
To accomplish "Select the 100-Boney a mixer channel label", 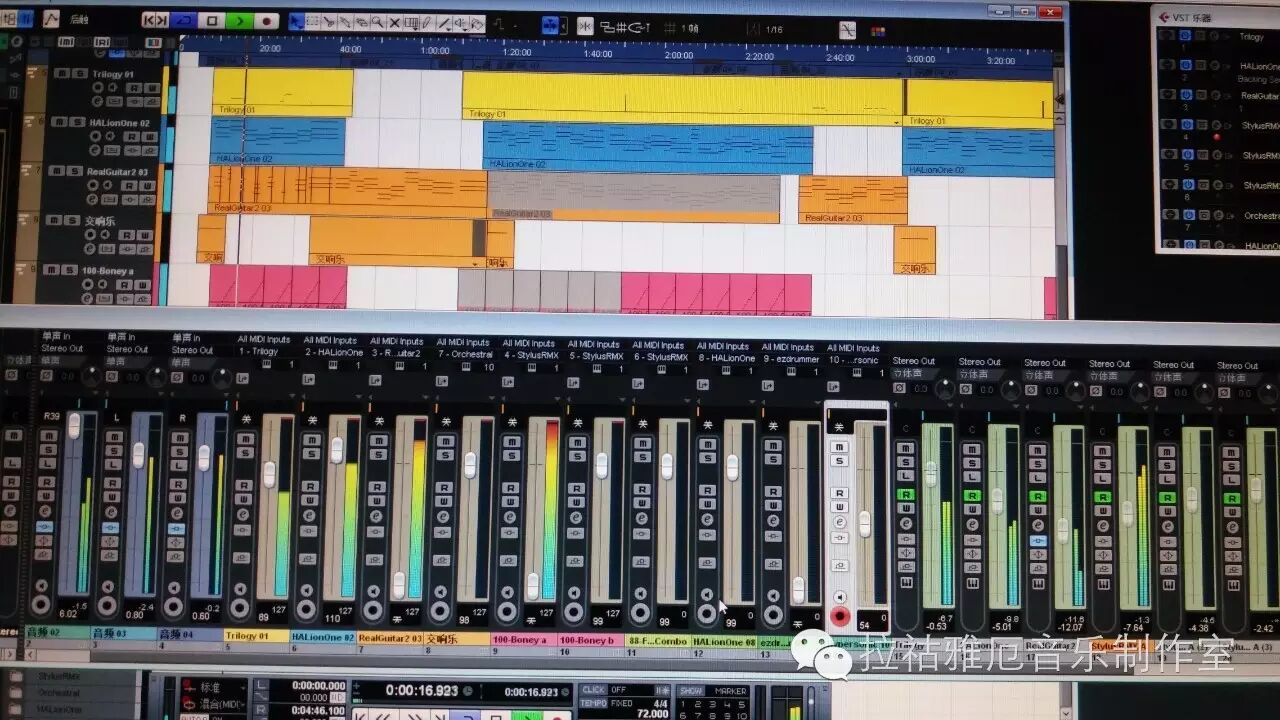I will tap(523, 638).
